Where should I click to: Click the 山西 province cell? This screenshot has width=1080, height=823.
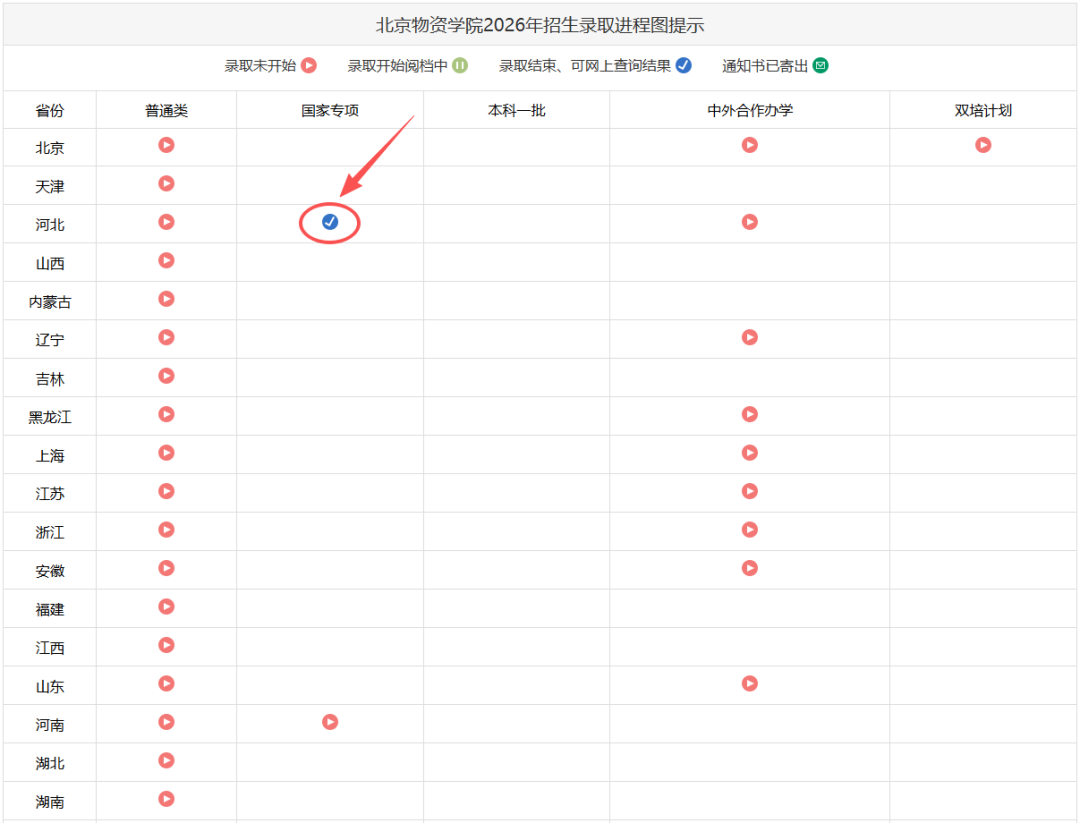click(x=50, y=264)
